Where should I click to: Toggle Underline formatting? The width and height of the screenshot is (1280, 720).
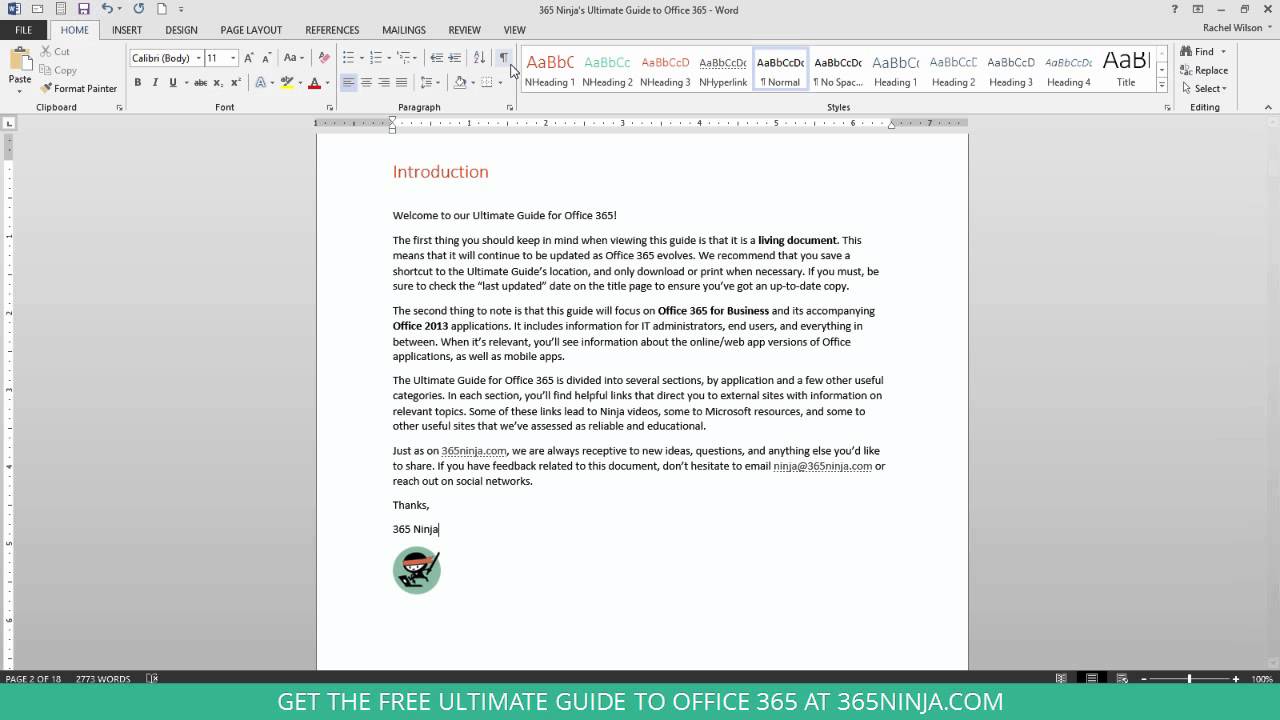[x=173, y=83]
